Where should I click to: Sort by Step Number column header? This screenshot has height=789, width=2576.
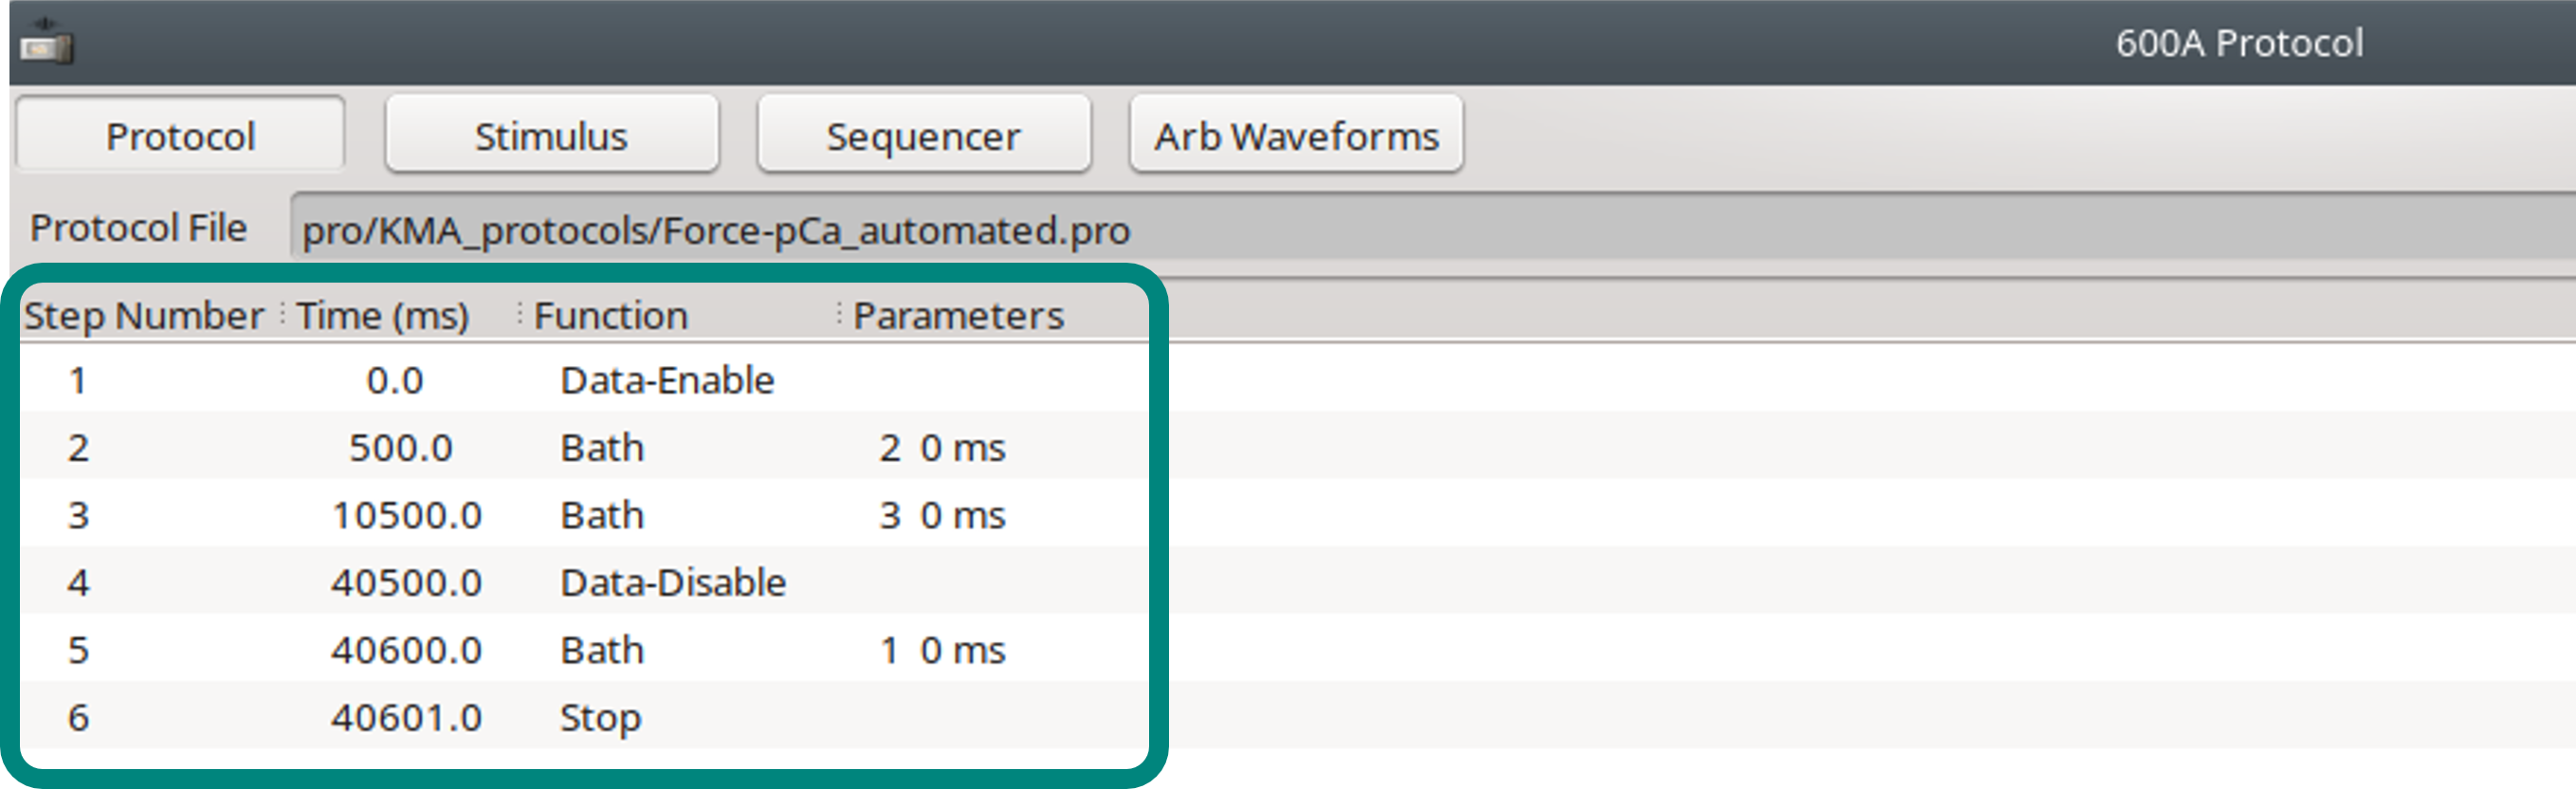144,316
